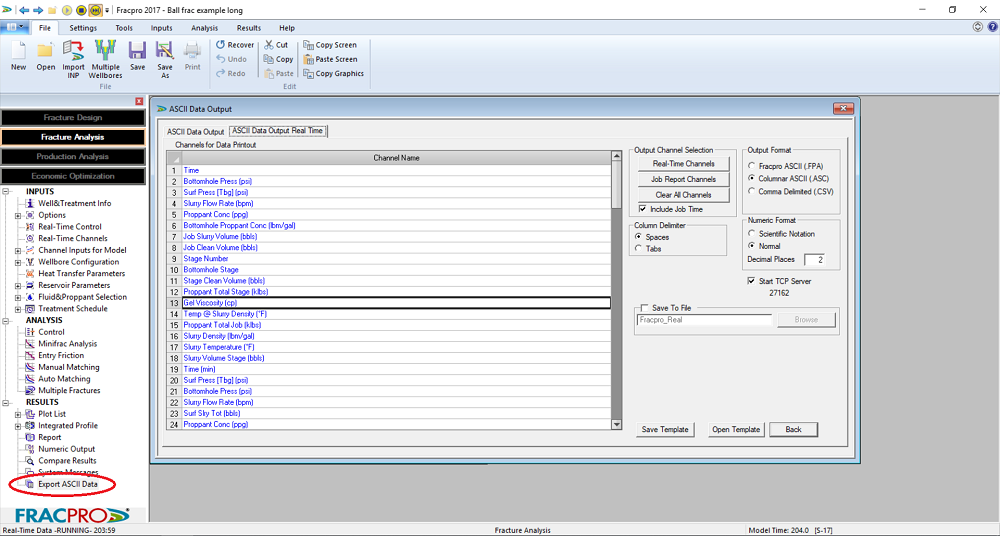1000x536 pixels.
Task: Toggle the Include Job Time checkbox
Action: (643, 209)
